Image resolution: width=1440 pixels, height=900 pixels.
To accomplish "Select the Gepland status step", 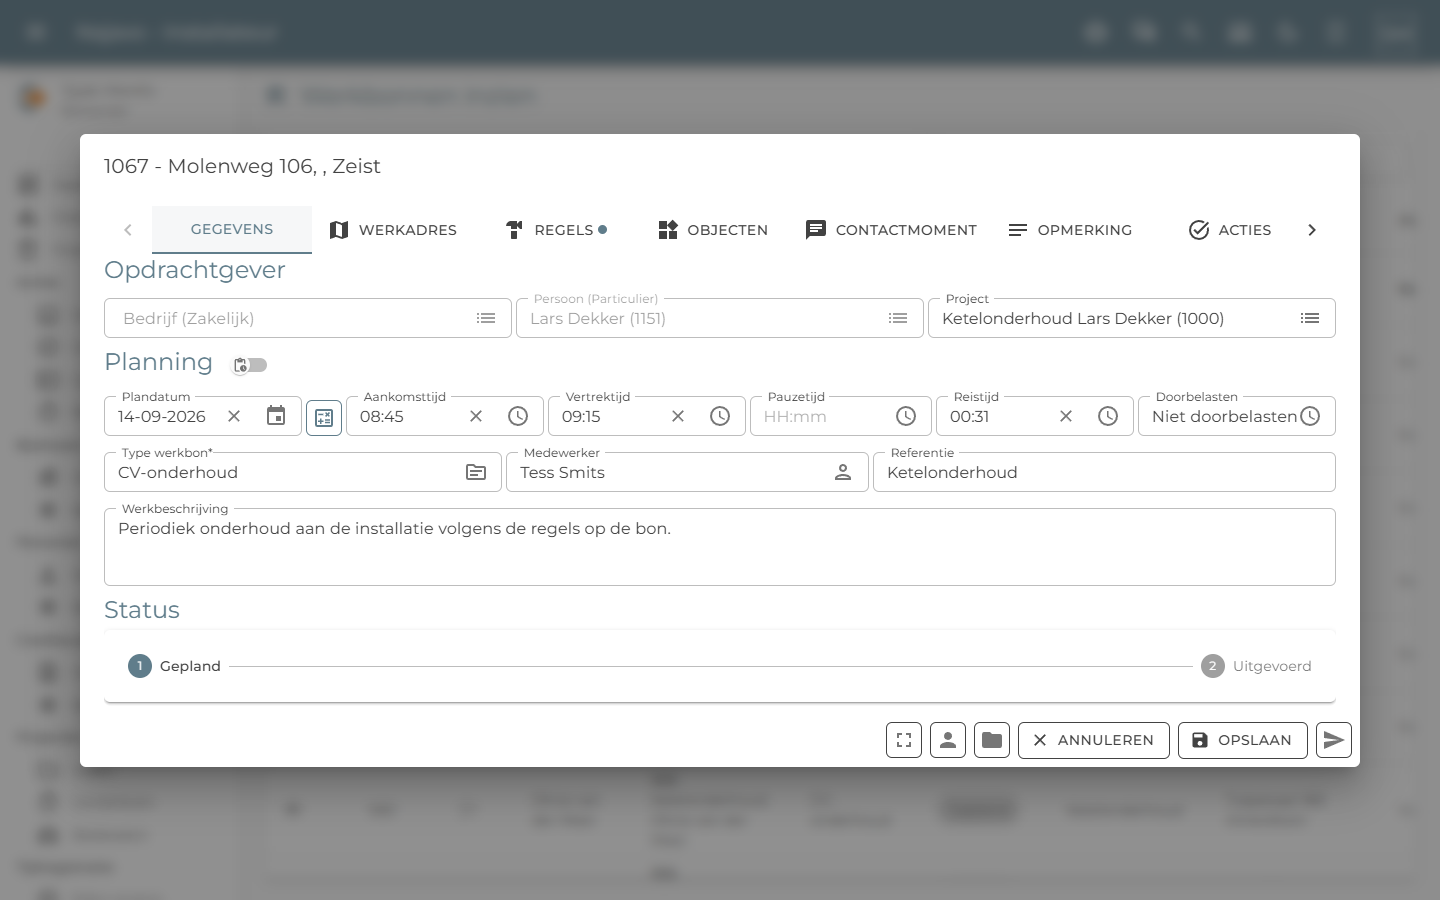I will [175, 666].
